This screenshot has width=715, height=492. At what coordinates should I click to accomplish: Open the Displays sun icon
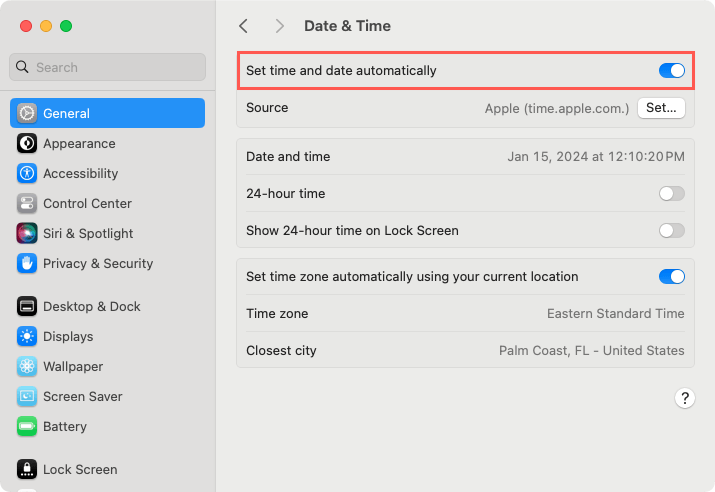click(x=27, y=336)
